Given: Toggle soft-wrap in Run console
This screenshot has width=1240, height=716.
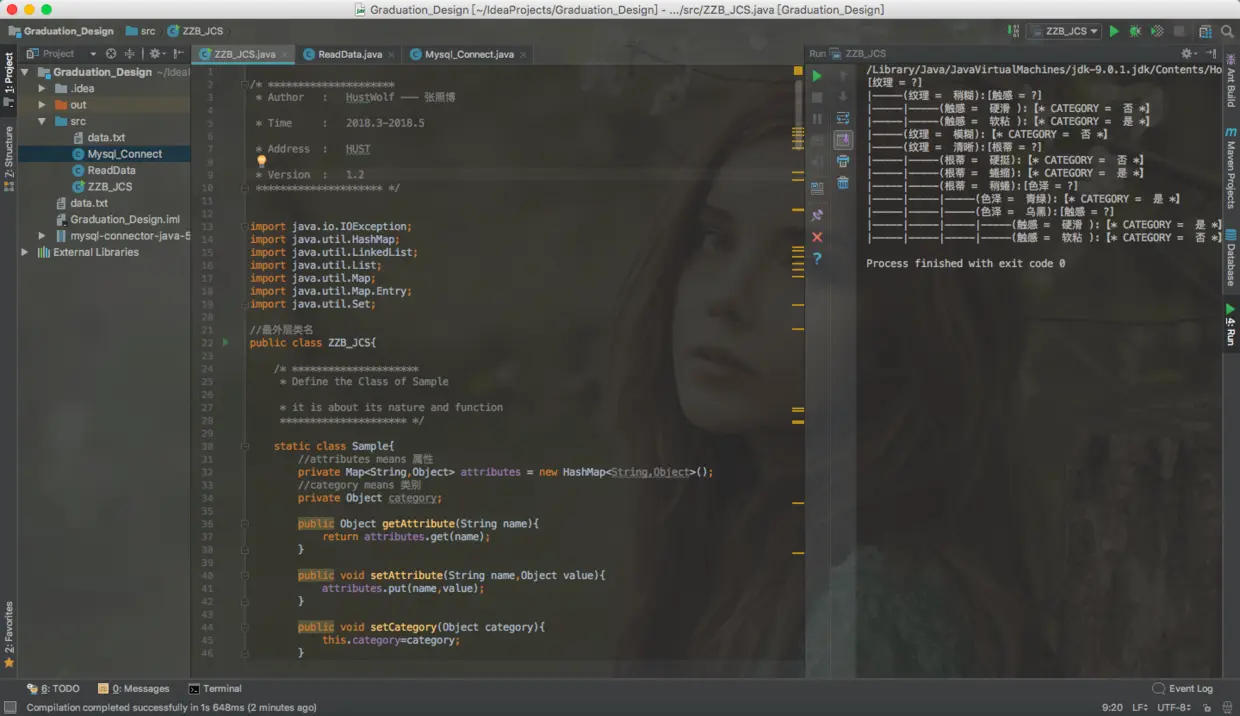Looking at the screenshot, I should (x=843, y=118).
